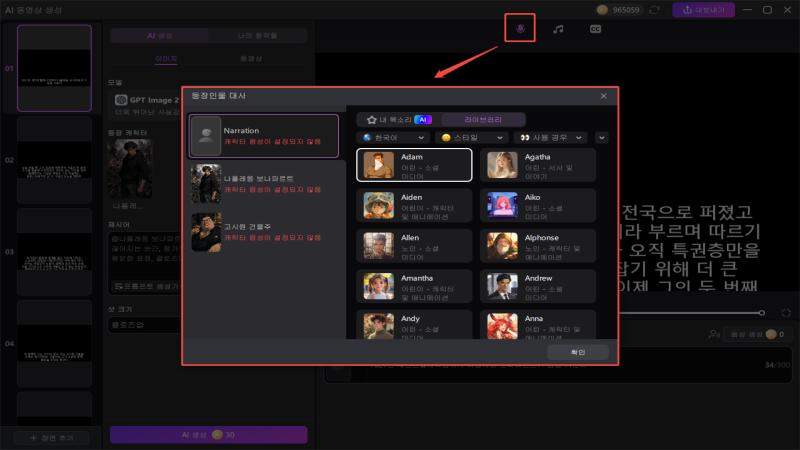Image resolution: width=800 pixels, height=450 pixels.
Task: Switch to the My Voice AI tab
Action: pyautogui.click(x=398, y=119)
